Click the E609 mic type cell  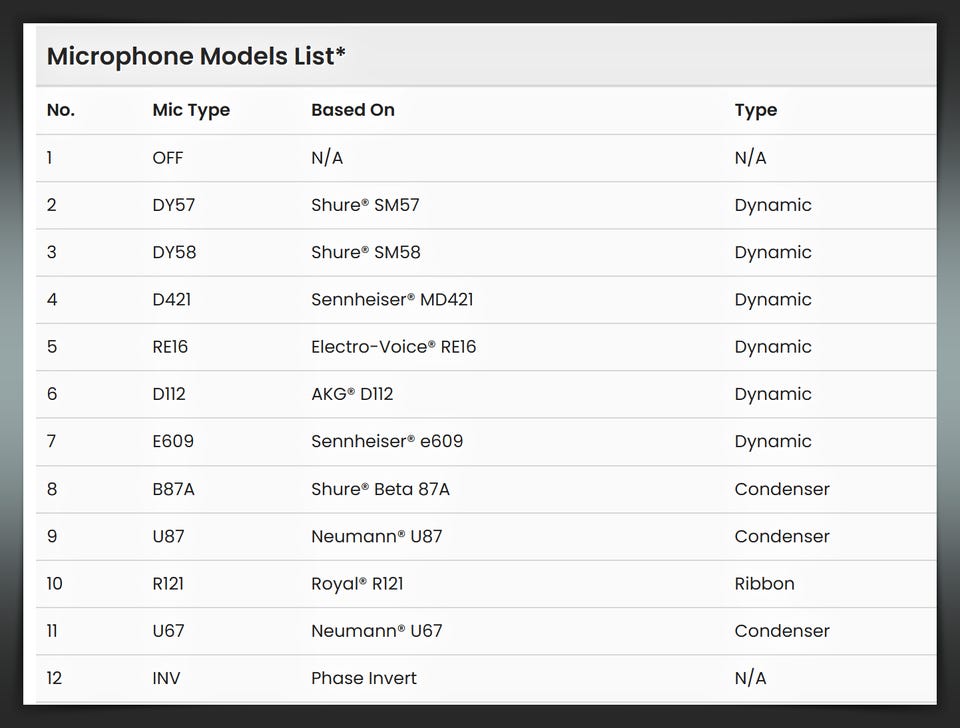pos(173,441)
